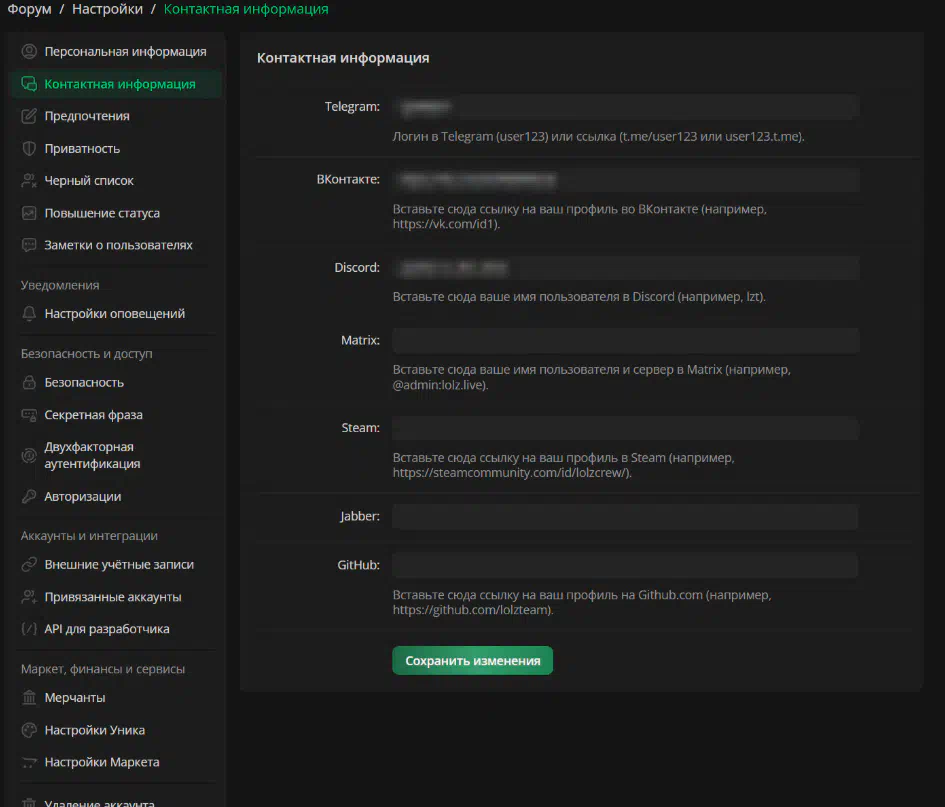Image resolution: width=945 pixels, height=807 pixels.
Task: Click the chain link icon for Внешние учётные записи
Action: 29,565
